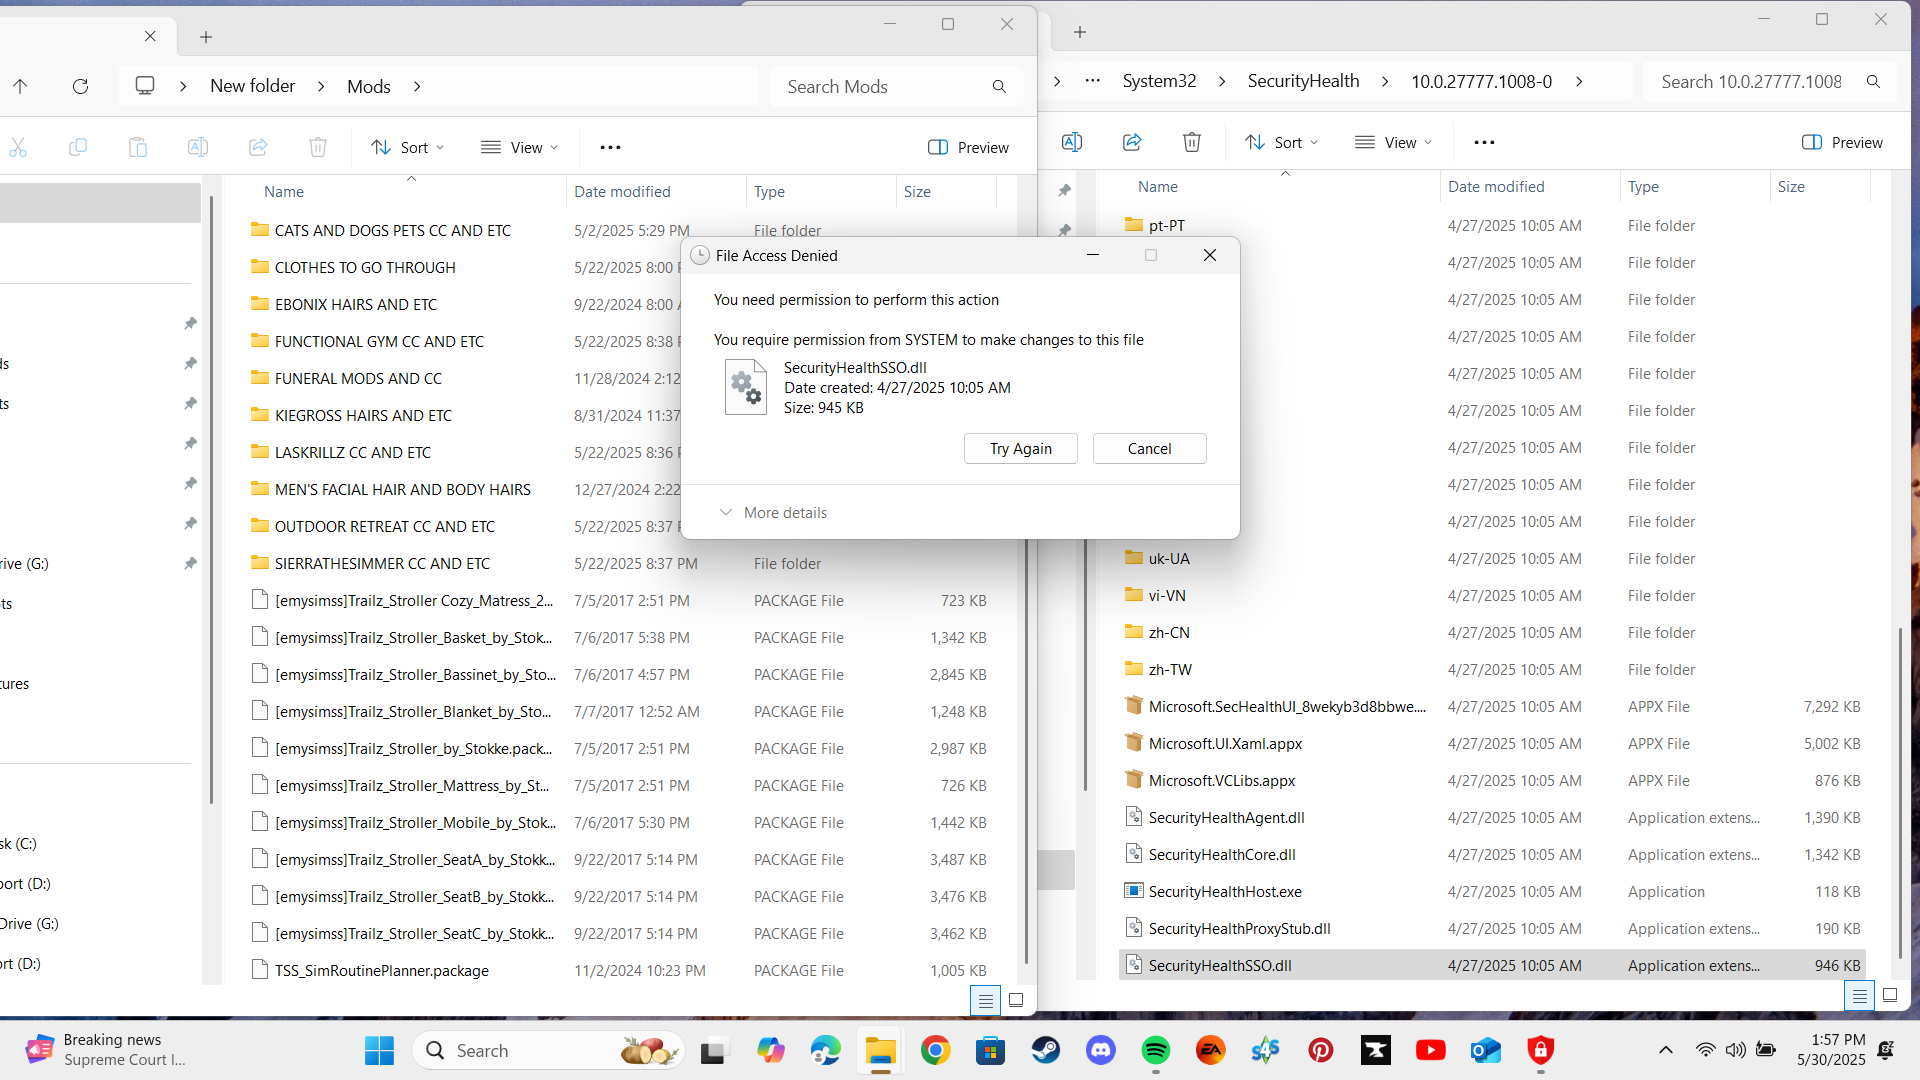The width and height of the screenshot is (1920, 1080).
Task: Click New folder breadcrumb in Mods window
Action: [252, 86]
